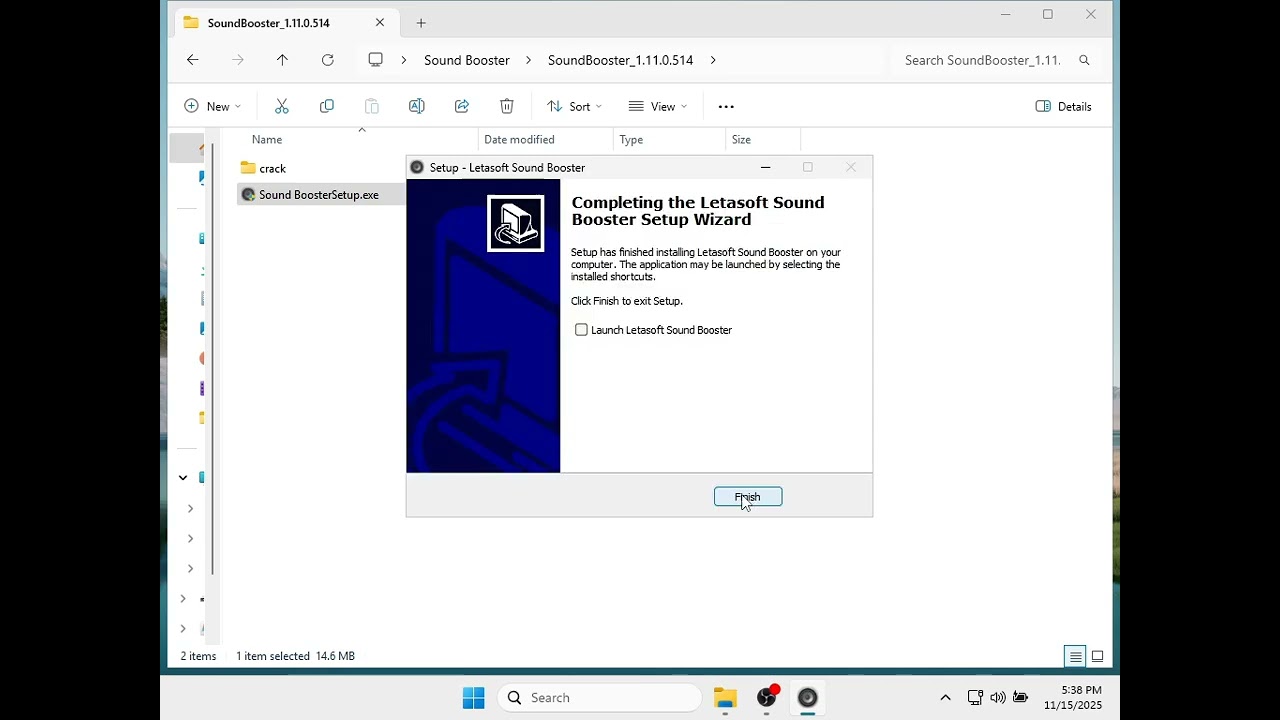The width and height of the screenshot is (1280, 720).
Task: Click the Setup dialog title bar icon
Action: [x=417, y=167]
